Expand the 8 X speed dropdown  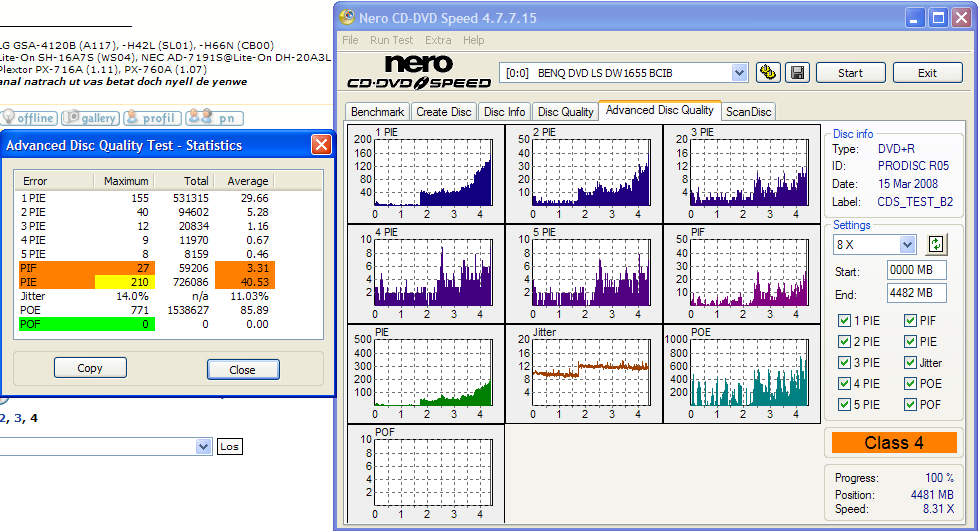click(x=907, y=245)
